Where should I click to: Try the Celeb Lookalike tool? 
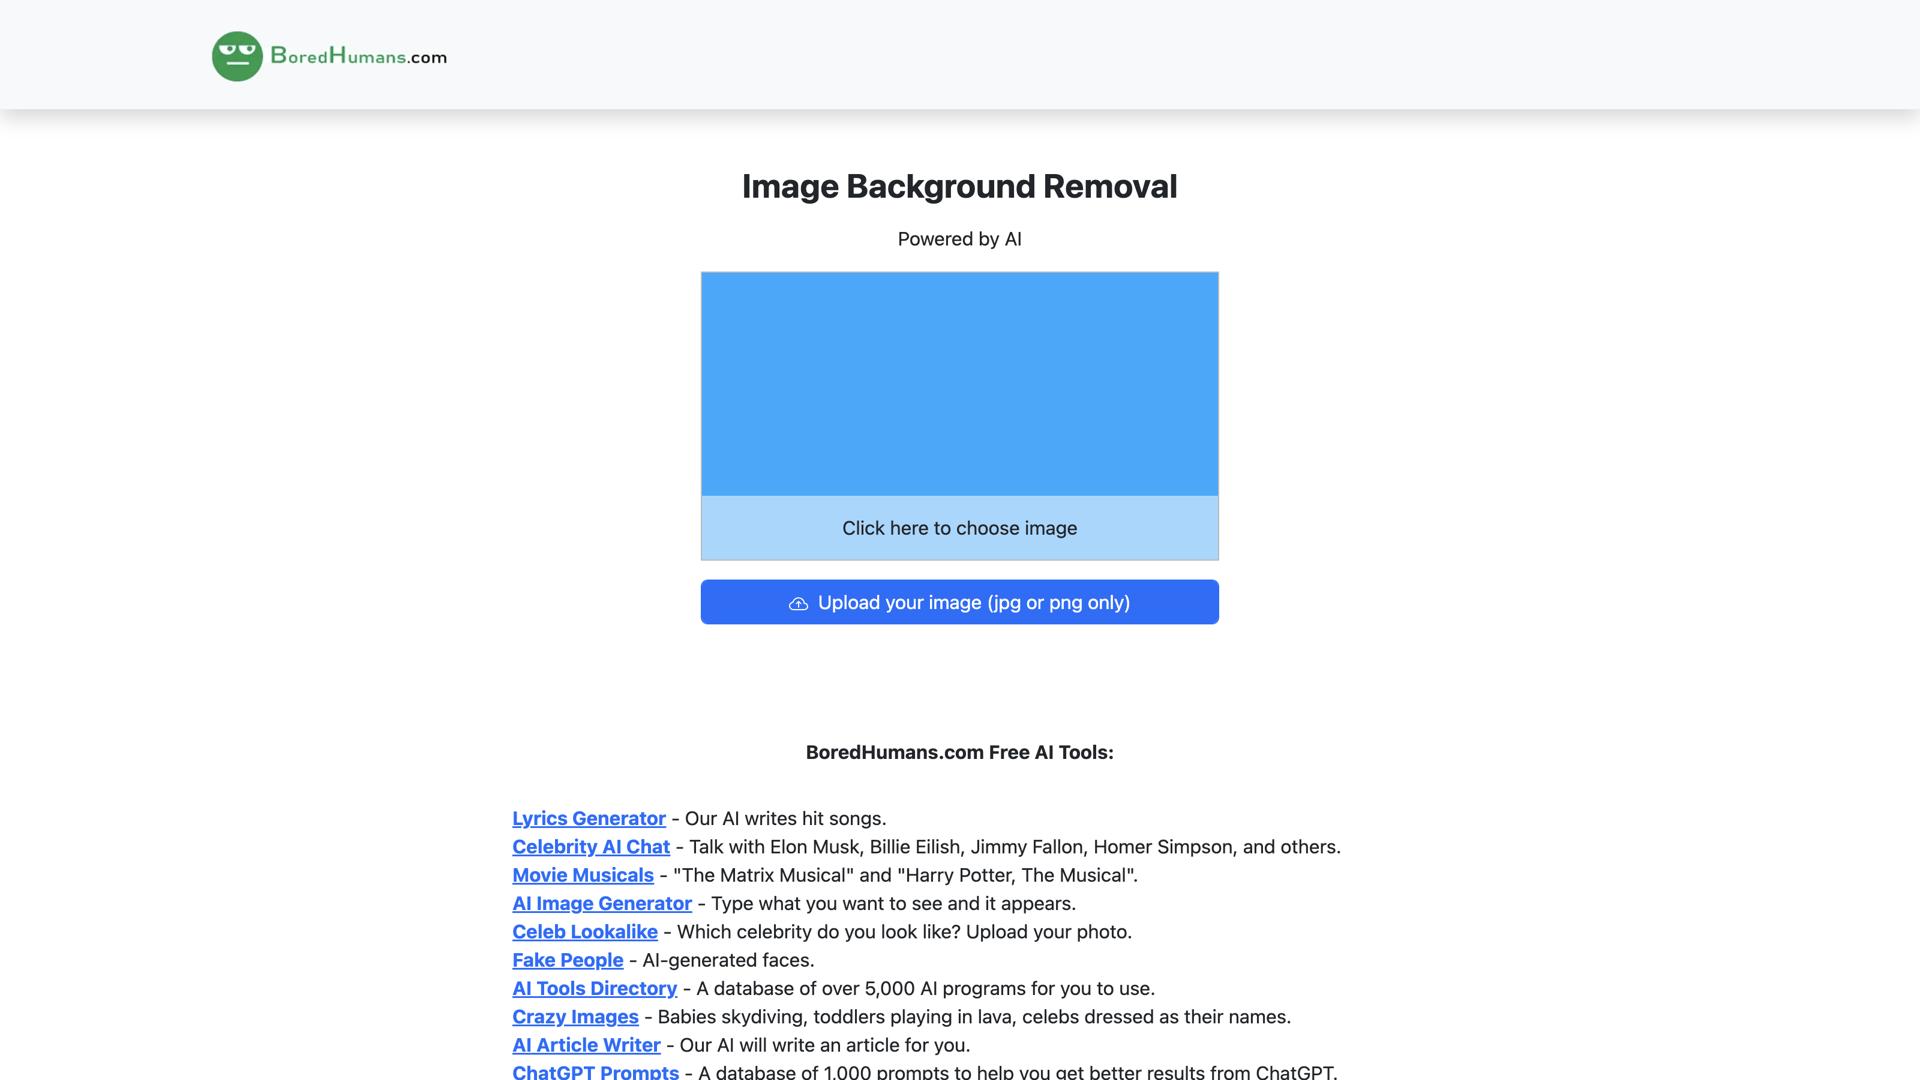tap(585, 932)
